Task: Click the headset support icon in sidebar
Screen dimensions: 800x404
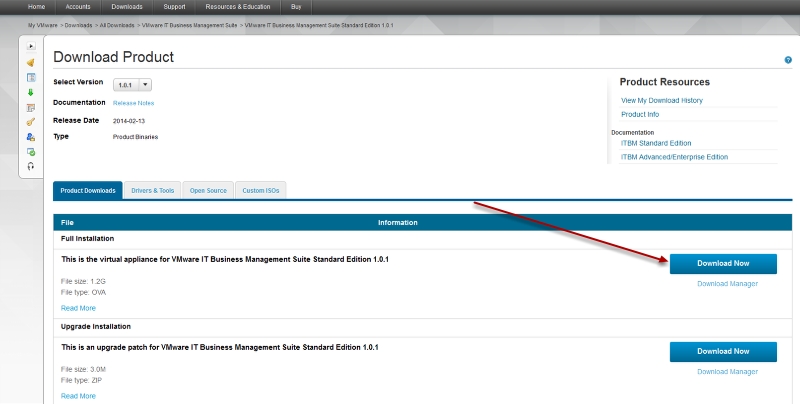Action: point(31,166)
